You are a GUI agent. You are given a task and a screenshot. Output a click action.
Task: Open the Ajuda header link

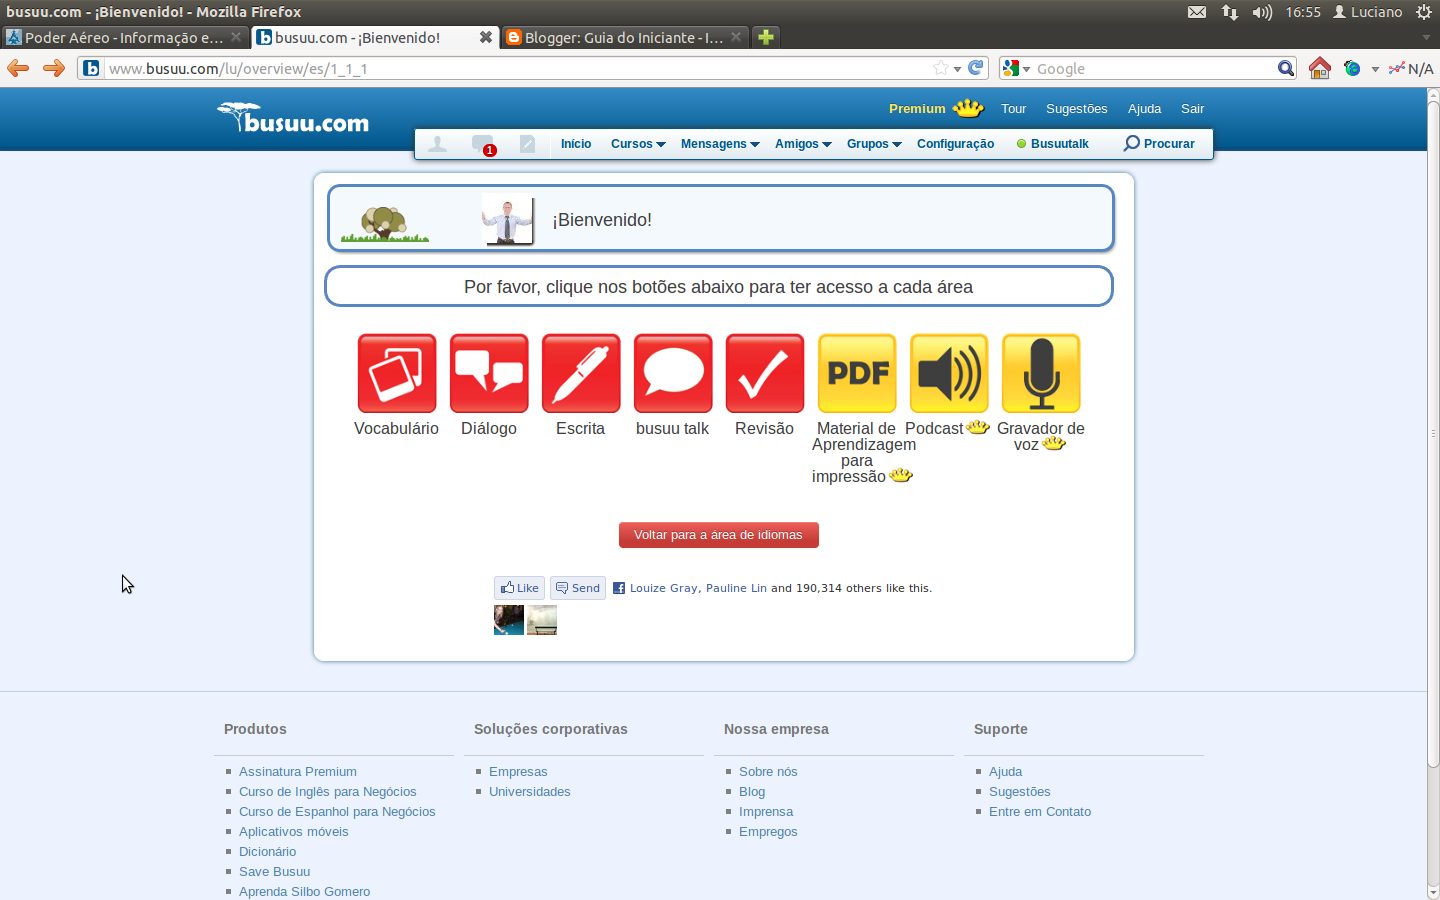(1145, 109)
